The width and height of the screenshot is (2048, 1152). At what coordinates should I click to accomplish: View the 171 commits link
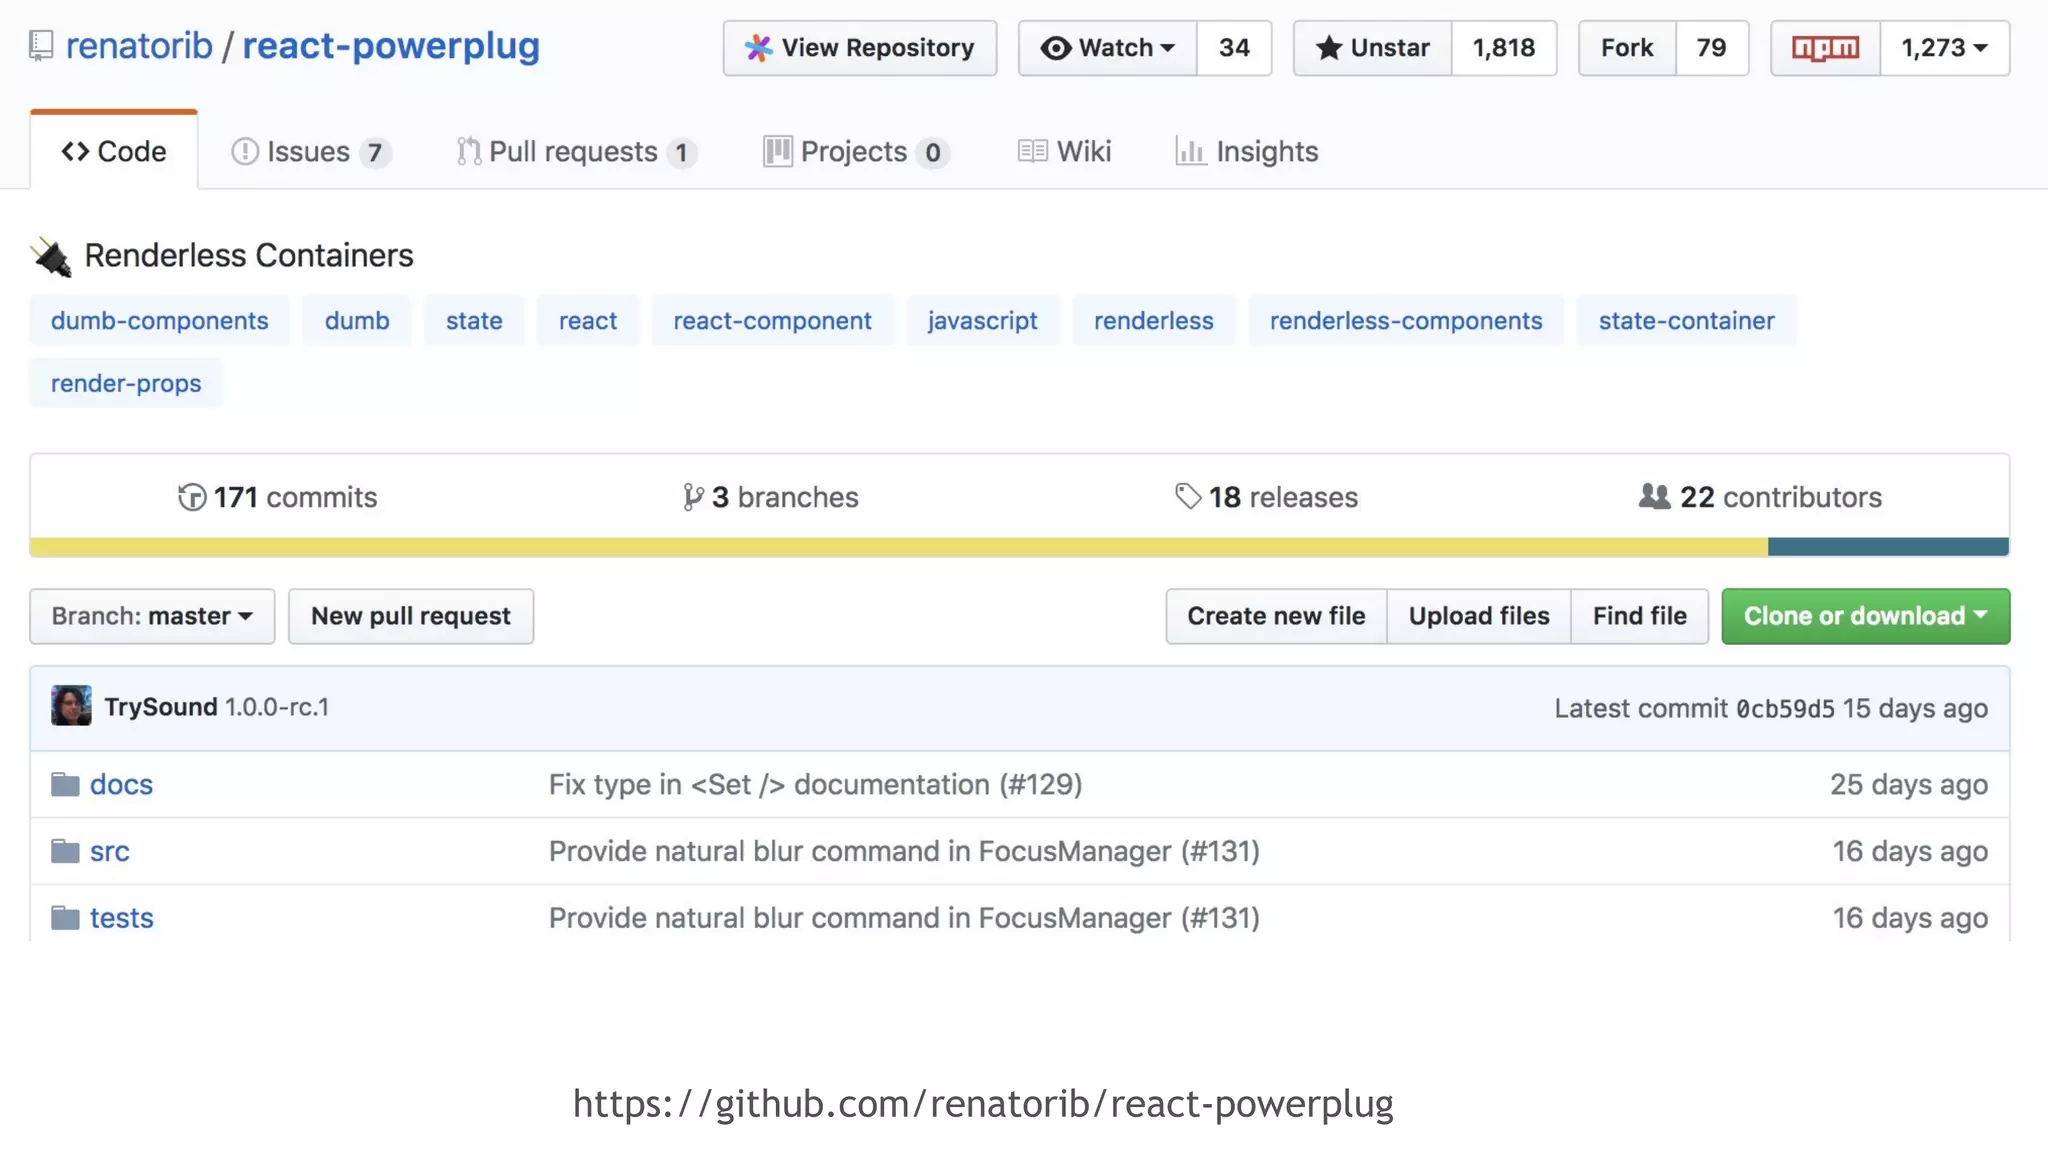point(278,497)
